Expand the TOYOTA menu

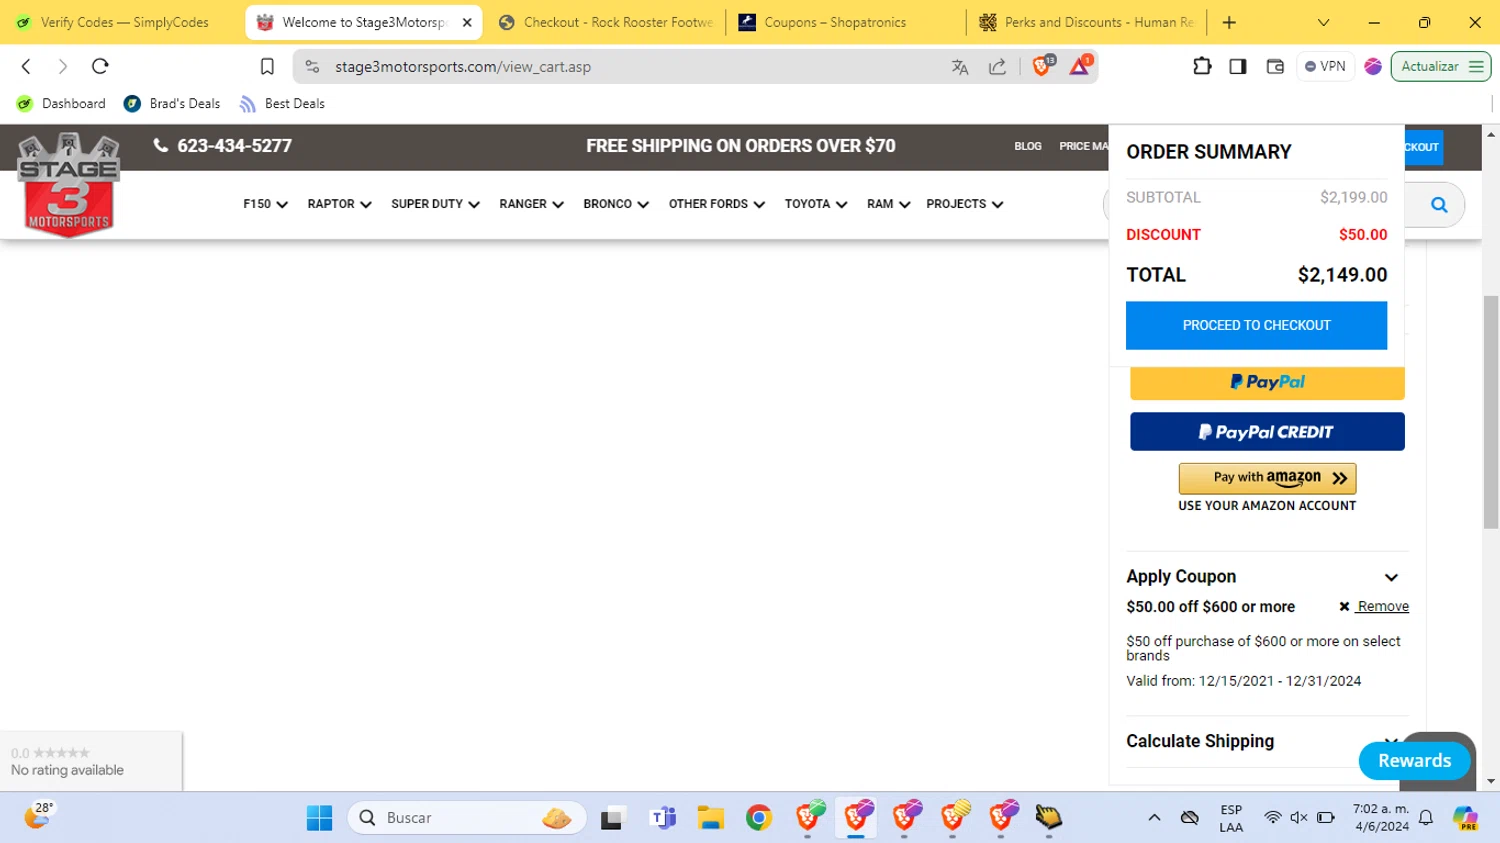tap(816, 204)
